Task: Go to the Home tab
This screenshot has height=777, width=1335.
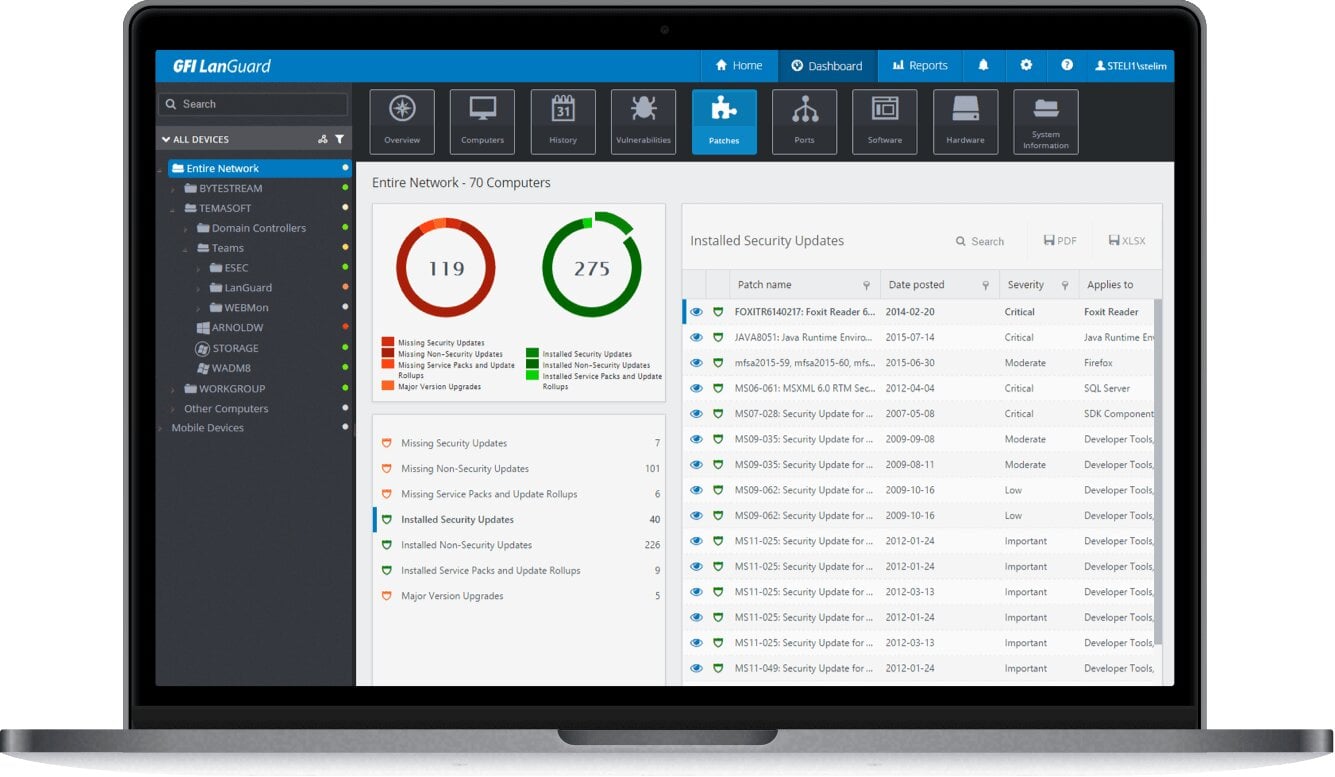Action: (x=739, y=66)
